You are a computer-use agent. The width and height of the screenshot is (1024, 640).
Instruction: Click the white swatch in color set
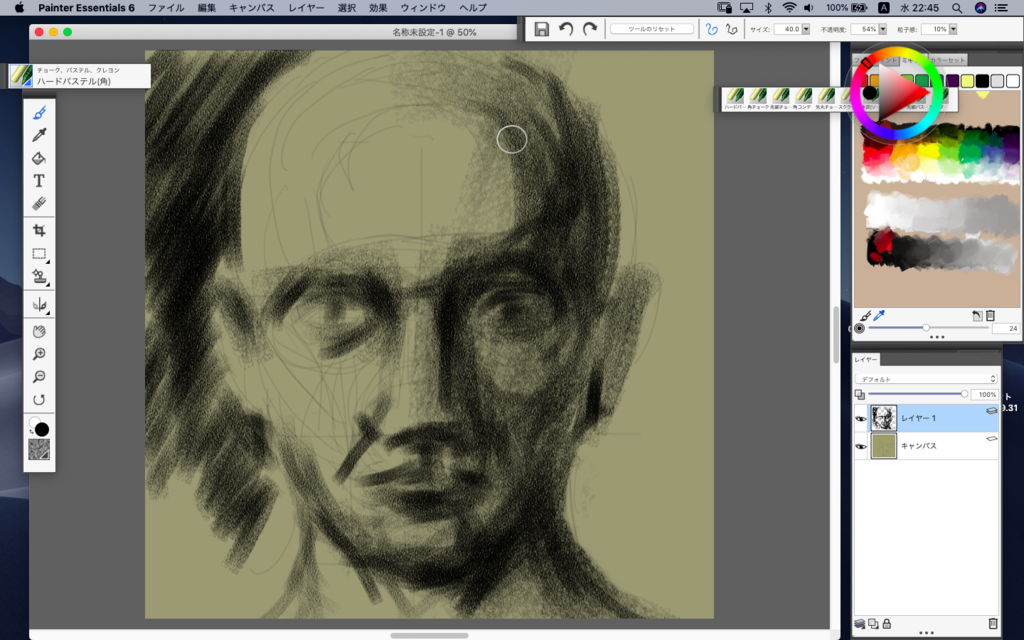pos(1012,81)
